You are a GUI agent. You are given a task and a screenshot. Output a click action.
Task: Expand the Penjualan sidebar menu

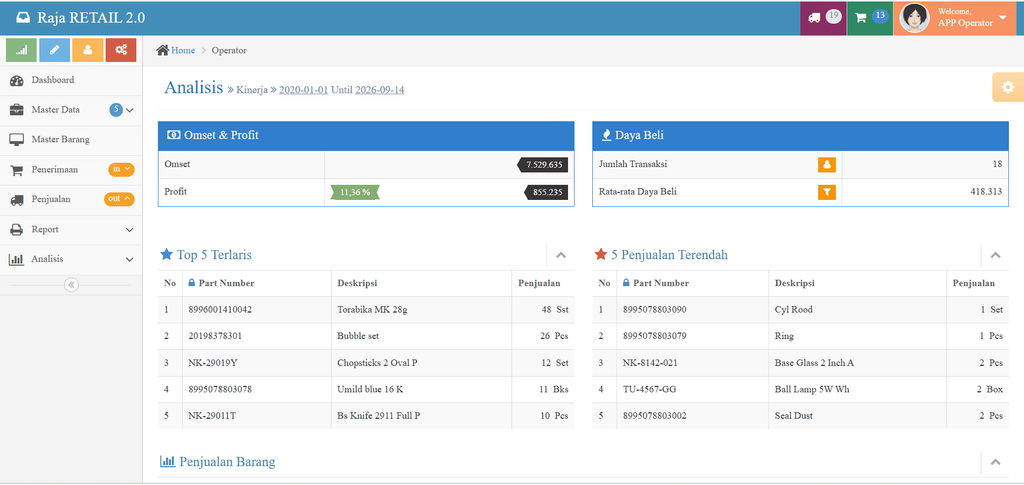[71, 200]
